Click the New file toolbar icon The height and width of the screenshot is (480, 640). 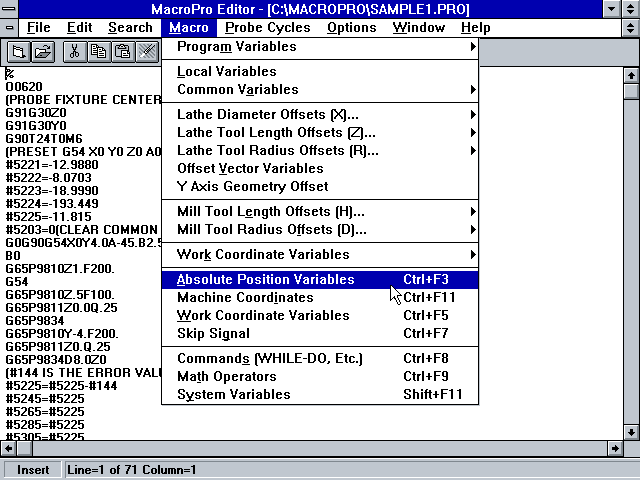[x=19, y=52]
